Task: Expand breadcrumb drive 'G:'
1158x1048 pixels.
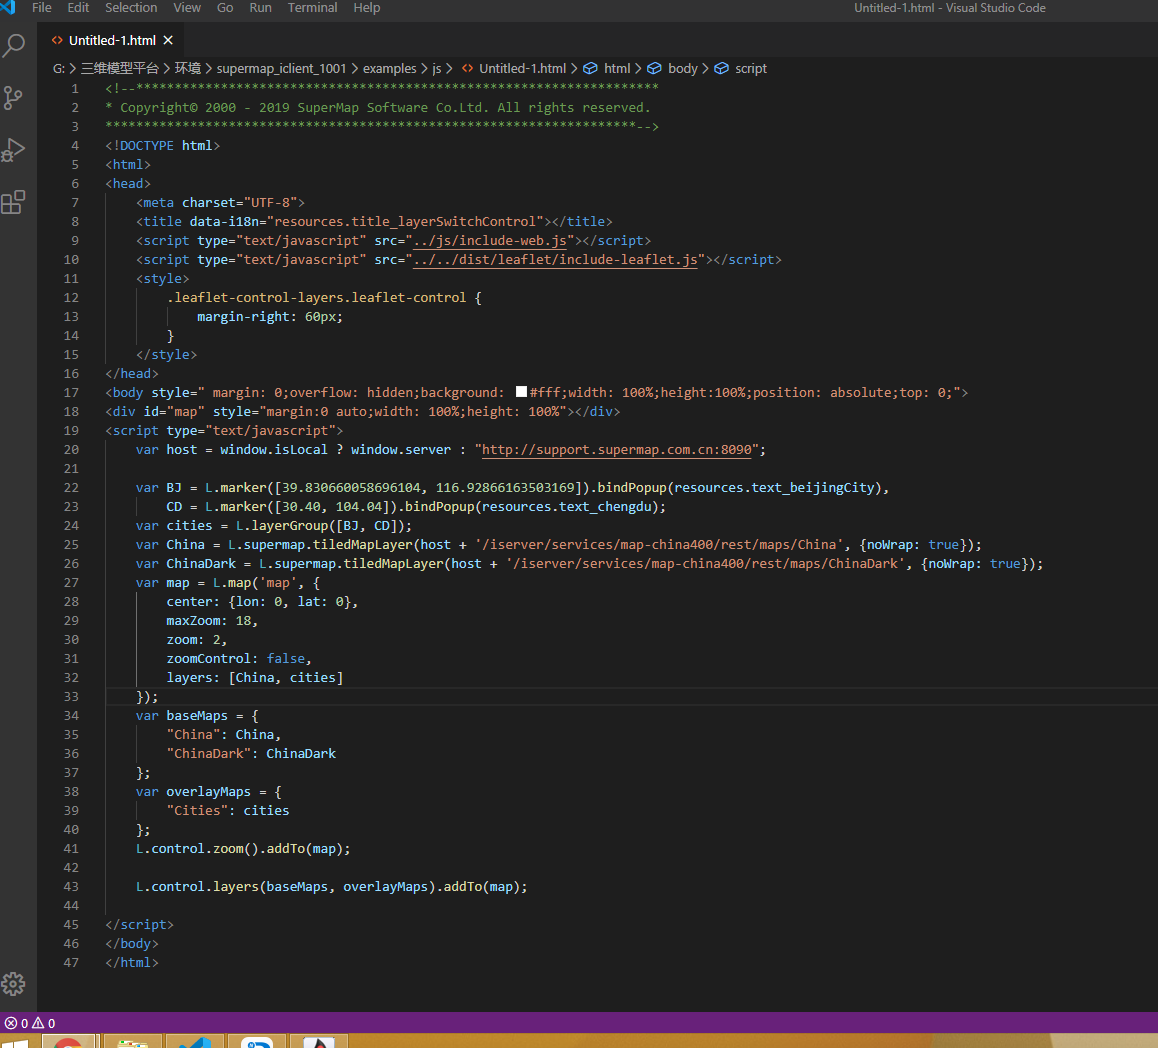Action: coord(58,69)
